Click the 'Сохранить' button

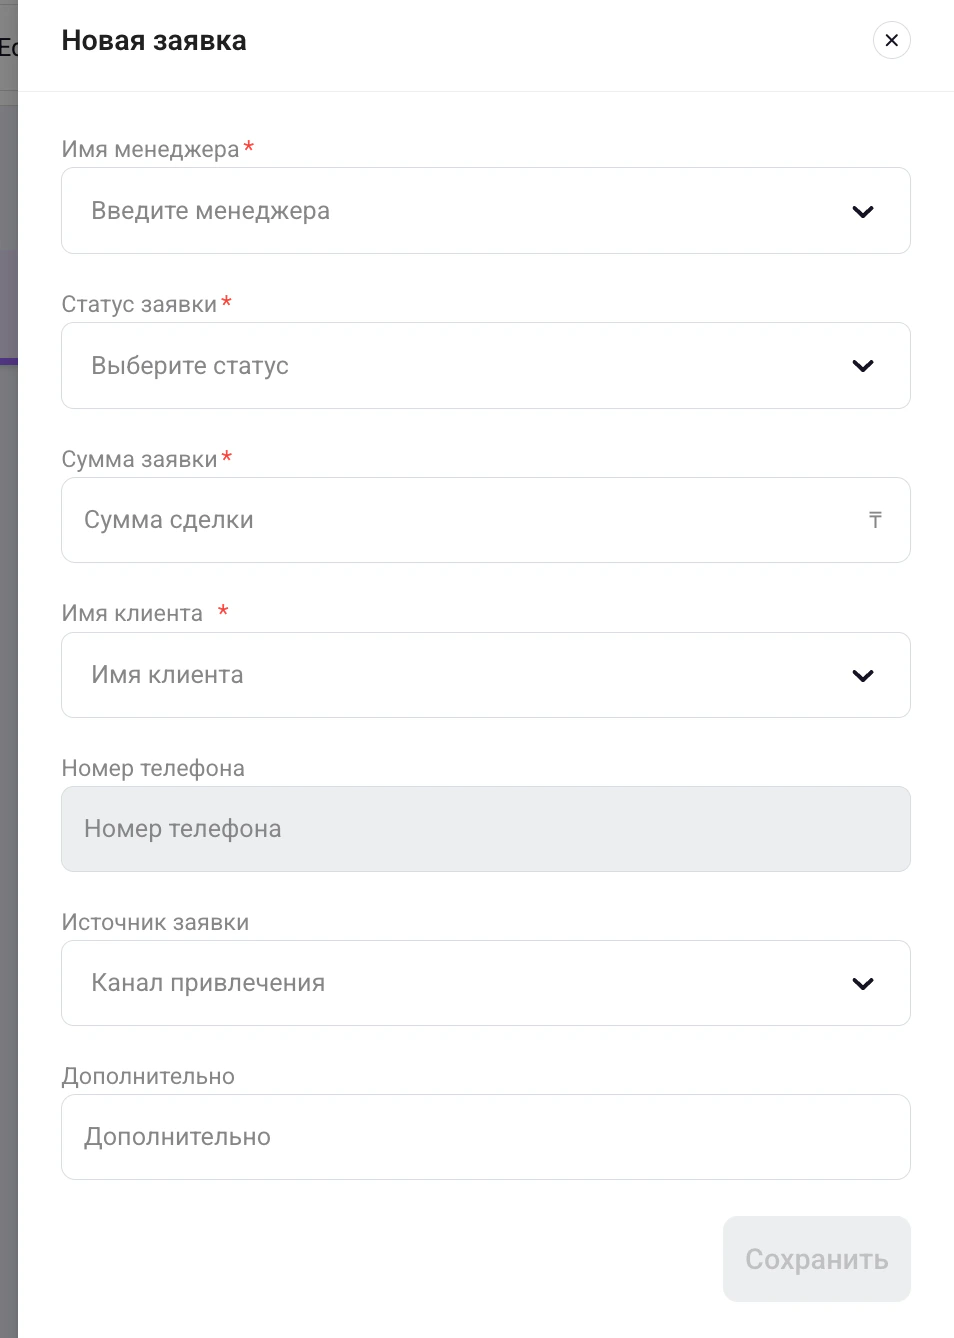pyautogui.click(x=816, y=1259)
